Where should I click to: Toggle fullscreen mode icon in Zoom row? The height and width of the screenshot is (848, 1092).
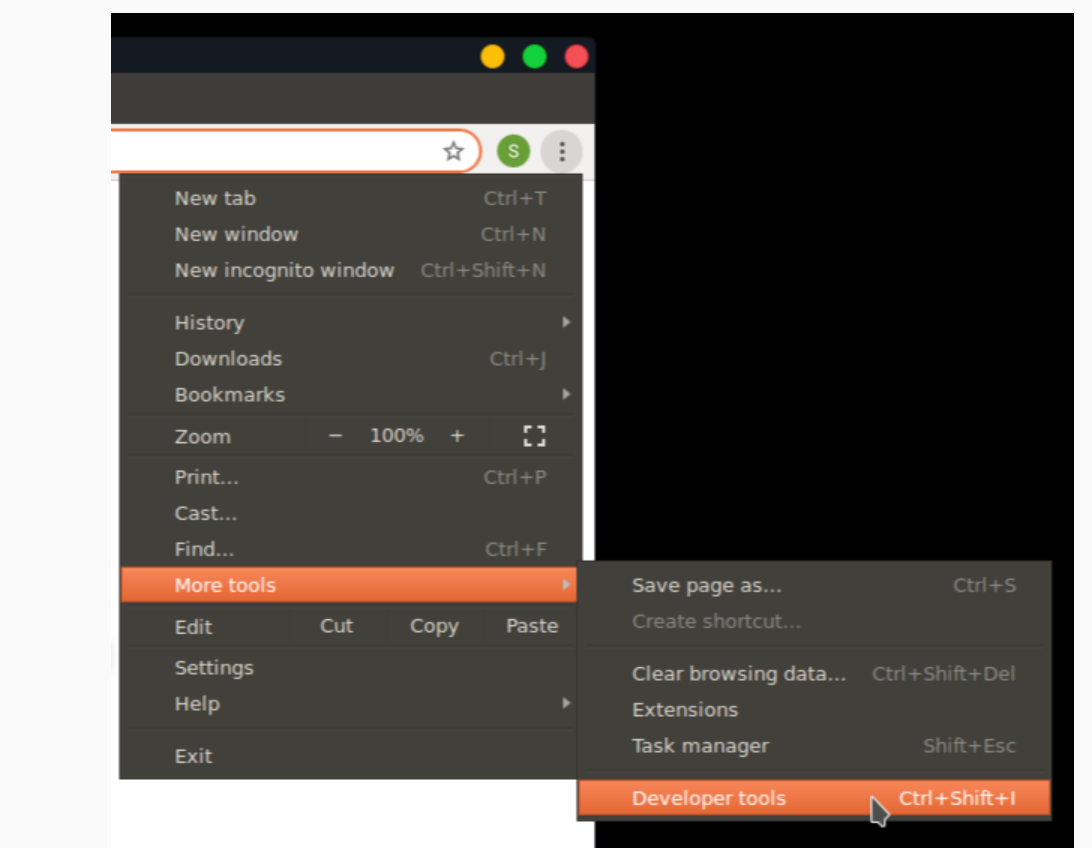click(x=534, y=436)
